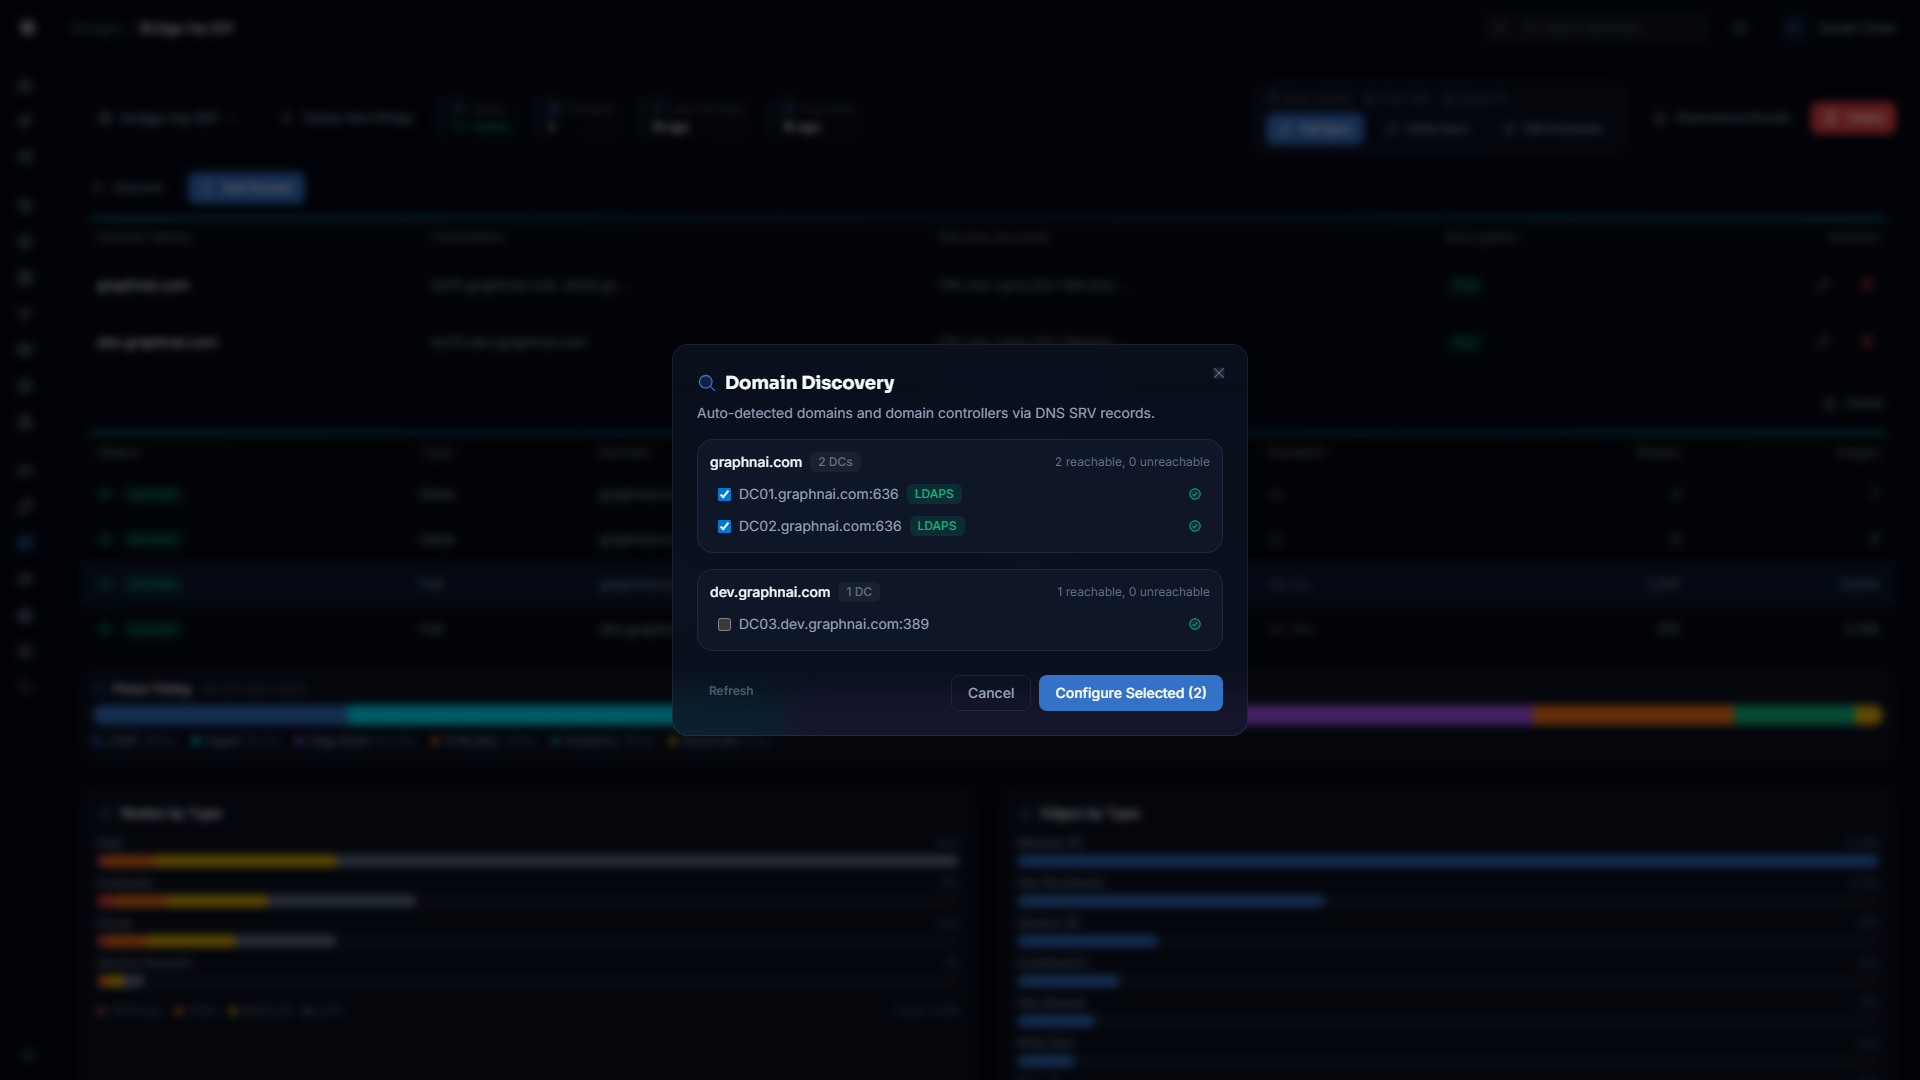Uncheck the DC02.graphnai.com:636 checkbox
Viewport: 1920px width, 1080px height.
(x=724, y=525)
